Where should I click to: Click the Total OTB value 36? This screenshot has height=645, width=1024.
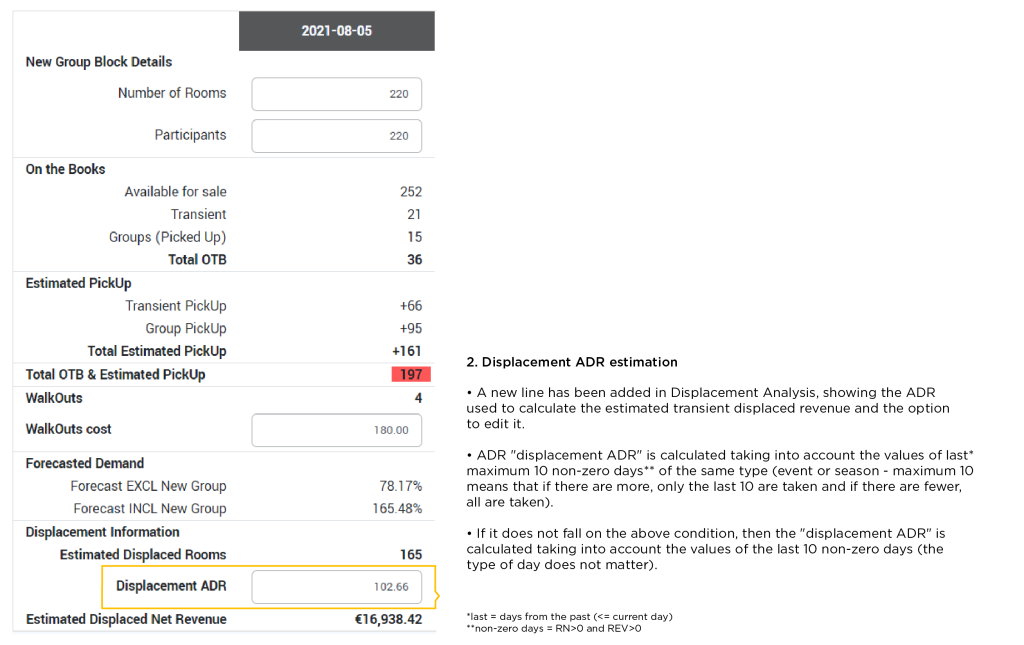point(415,260)
